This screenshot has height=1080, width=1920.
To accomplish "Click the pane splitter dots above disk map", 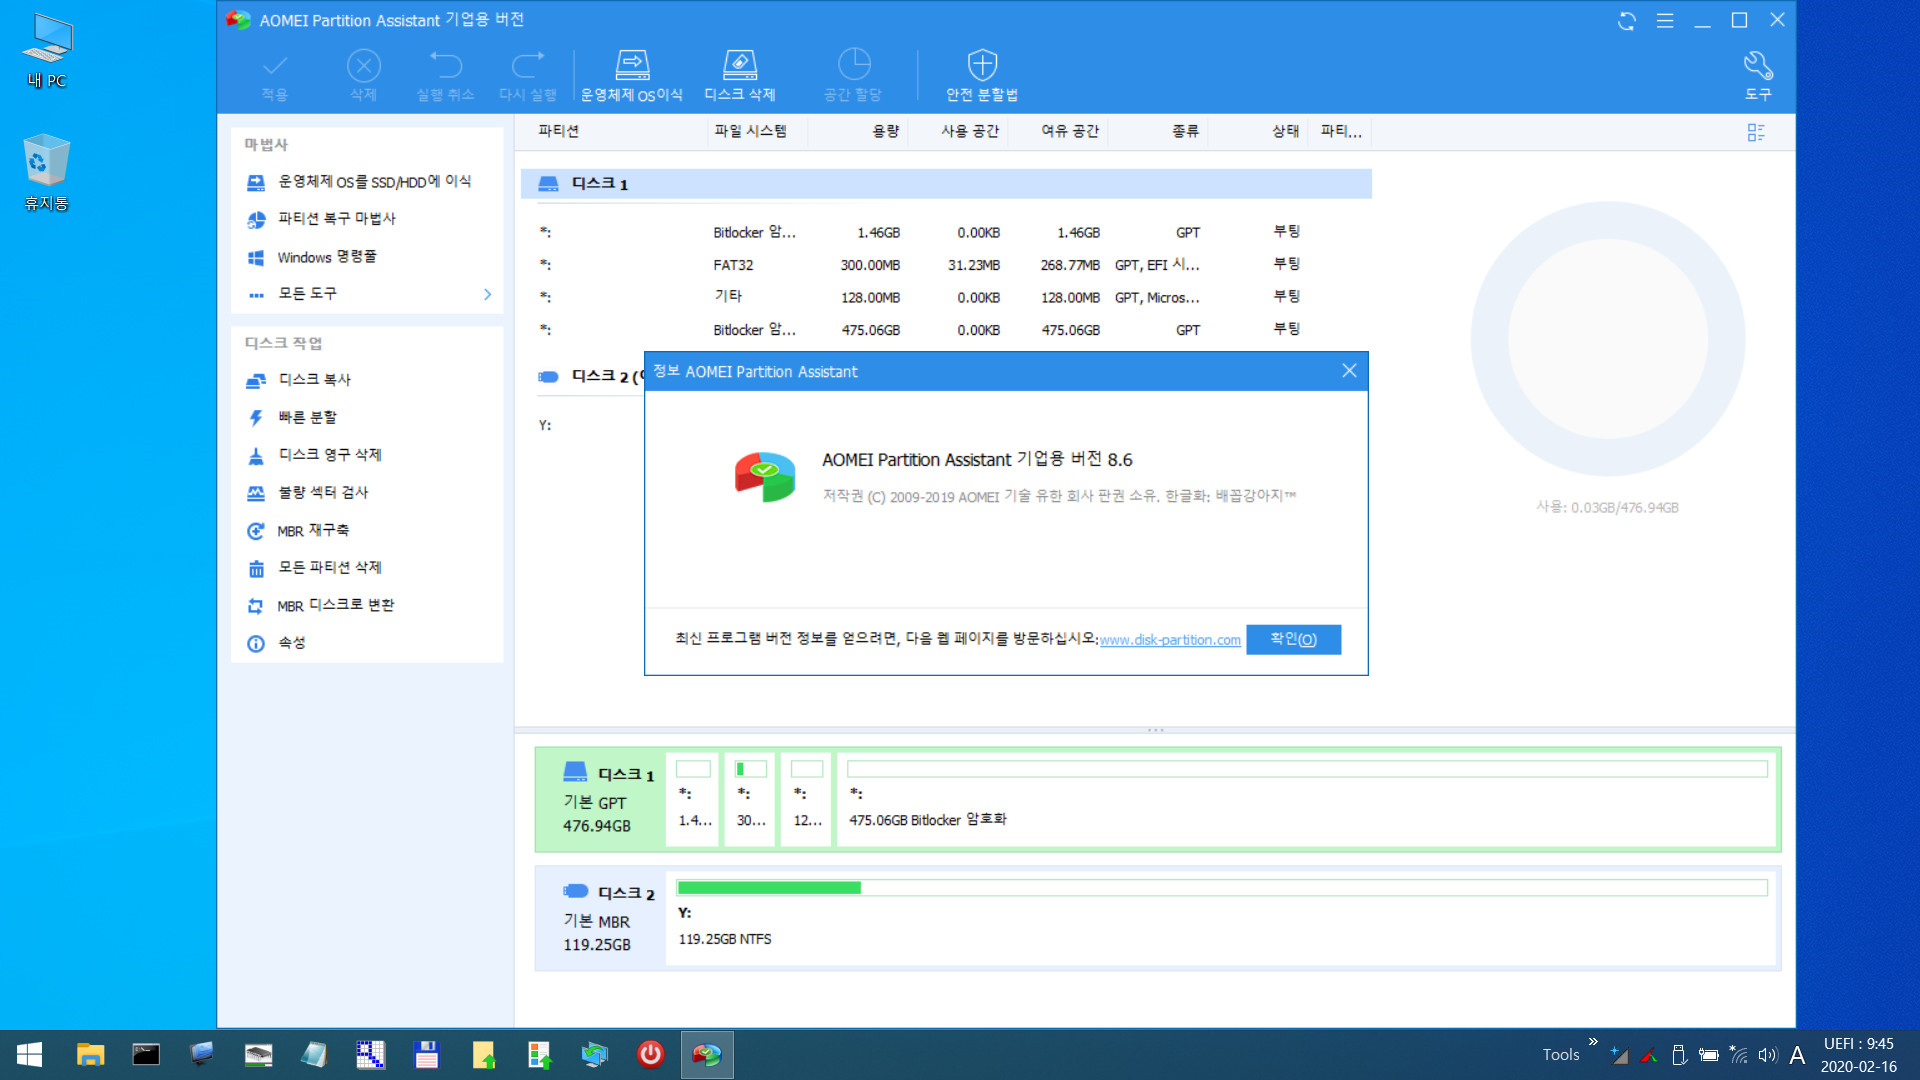I will click(x=1155, y=730).
